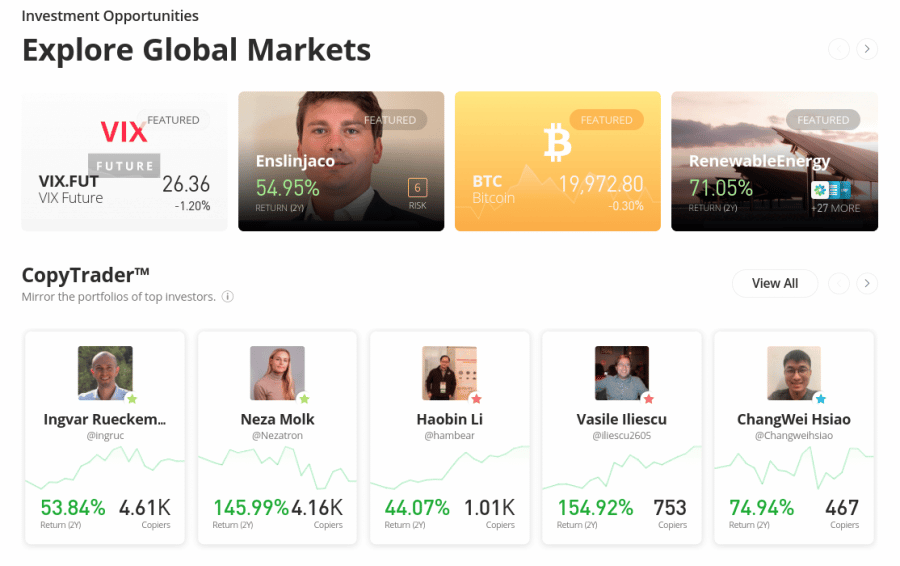Open the +27 MORE link

click(836, 208)
